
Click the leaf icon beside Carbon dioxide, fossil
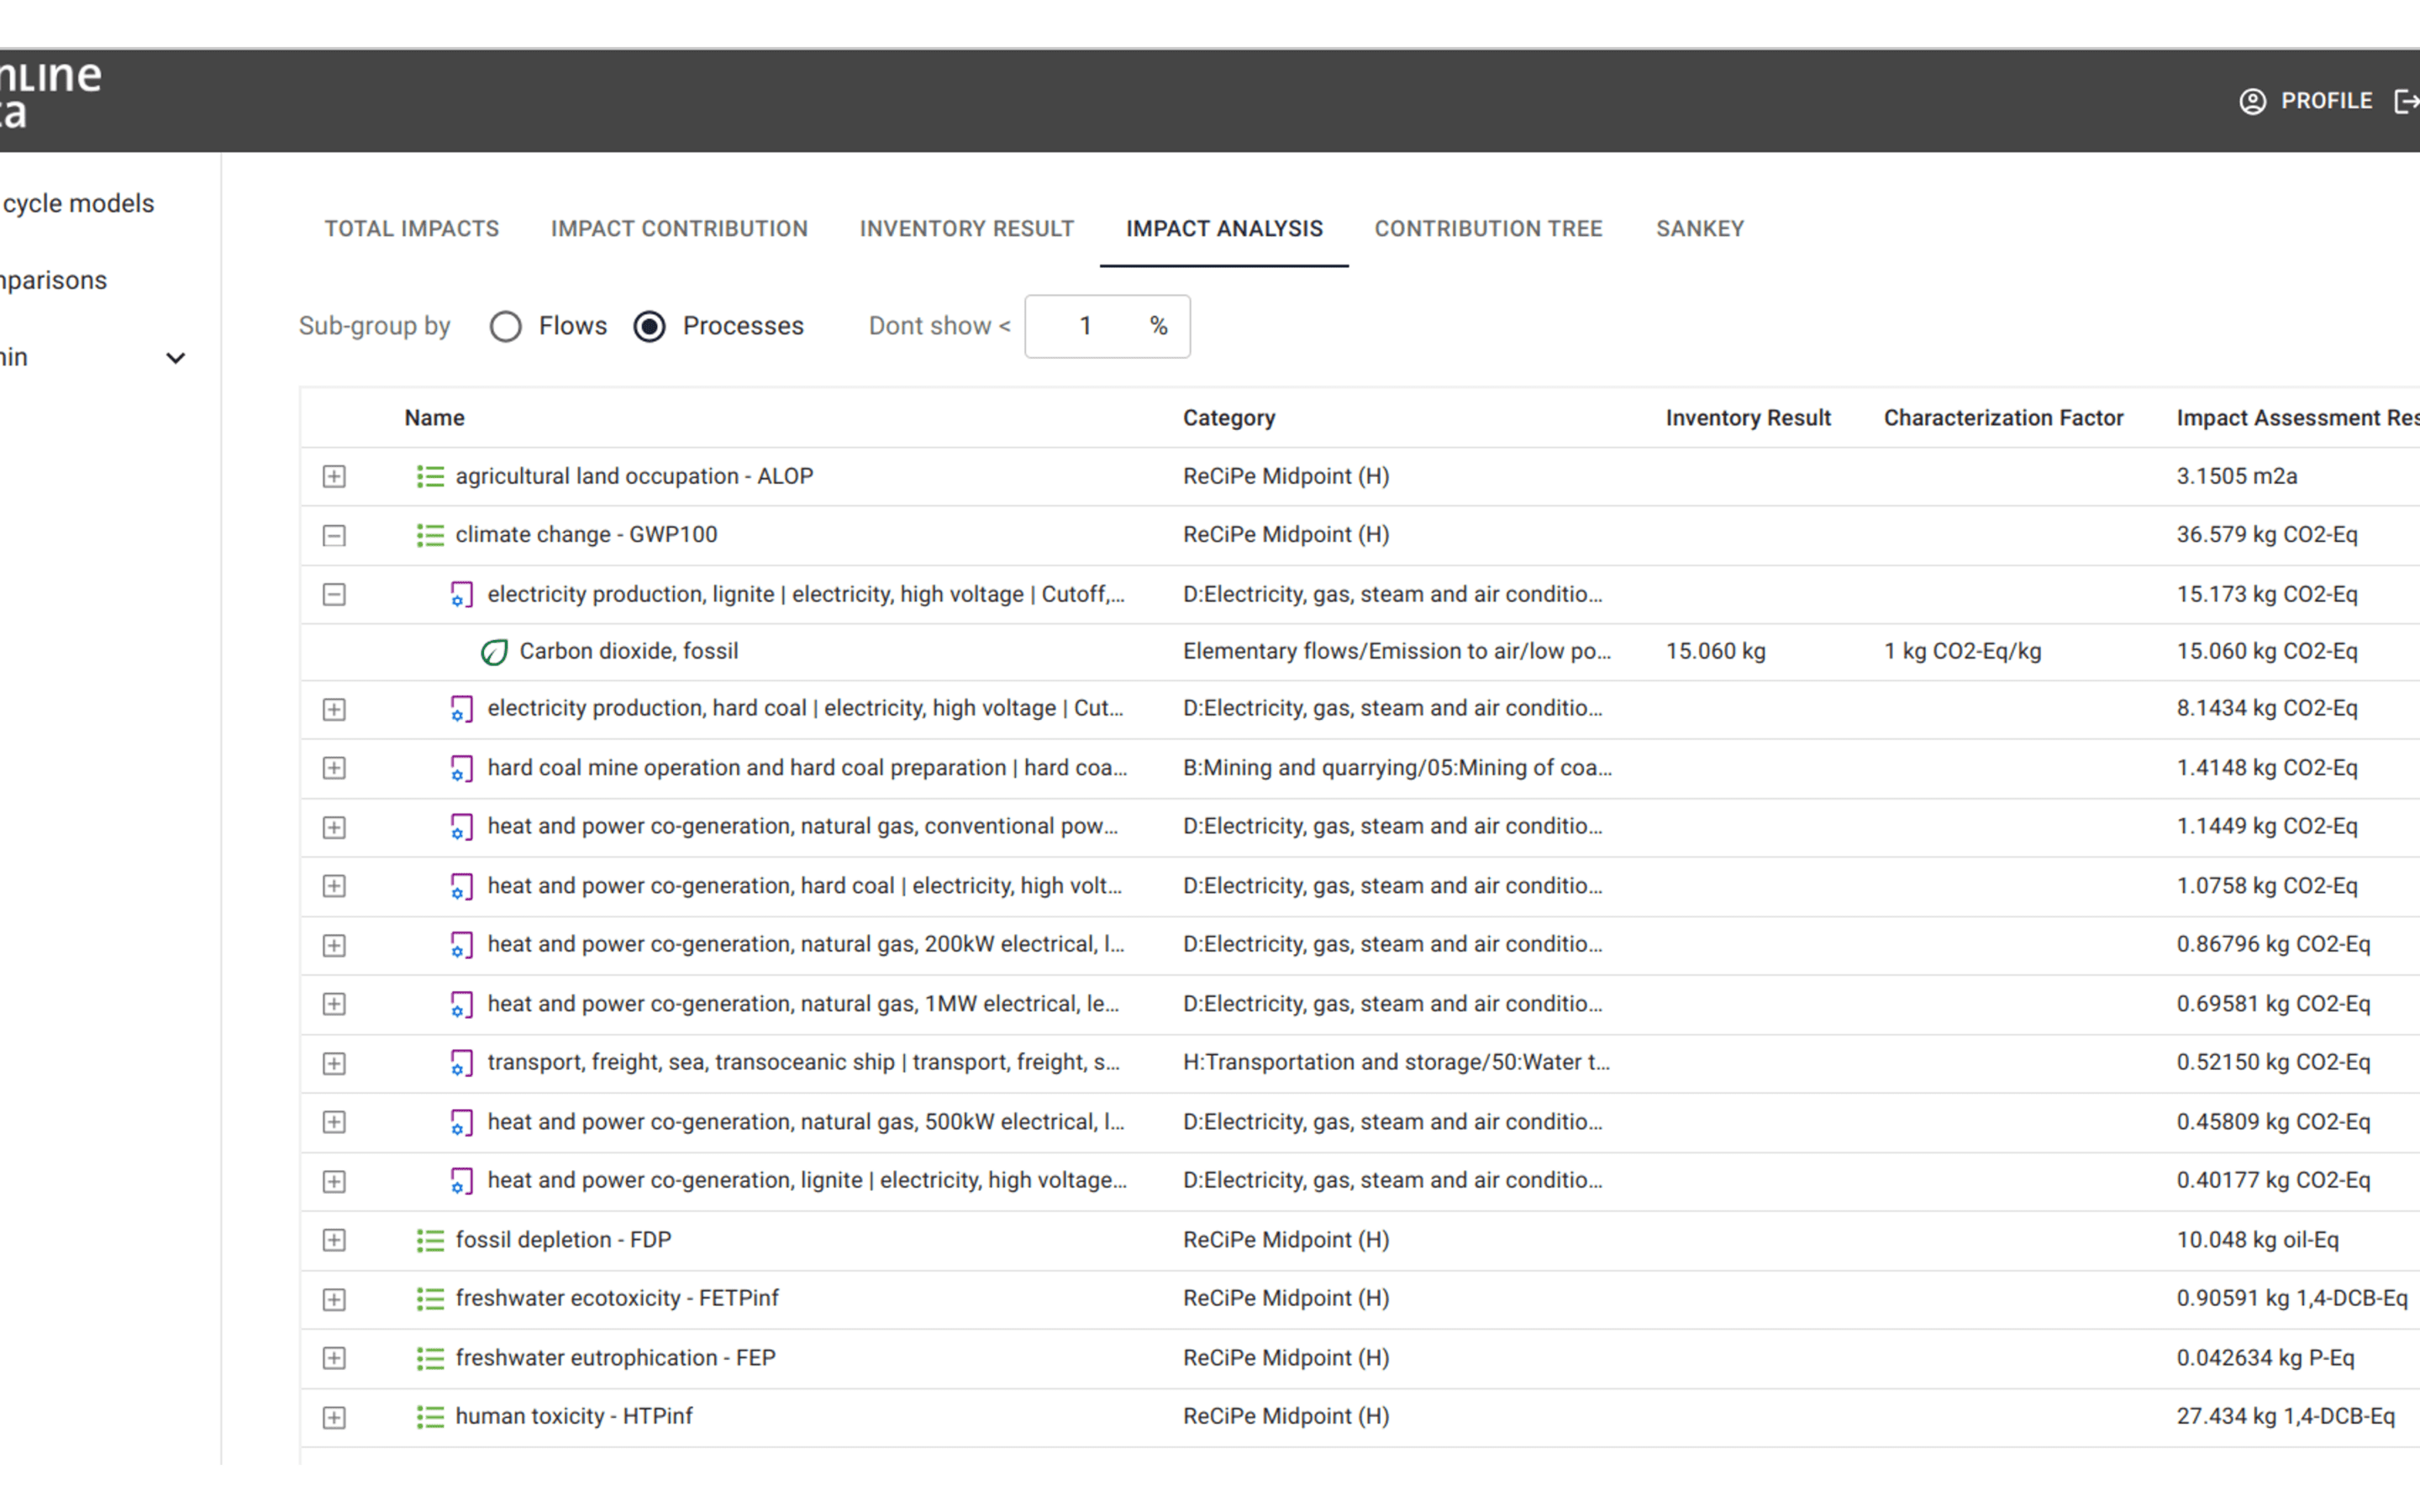(494, 652)
